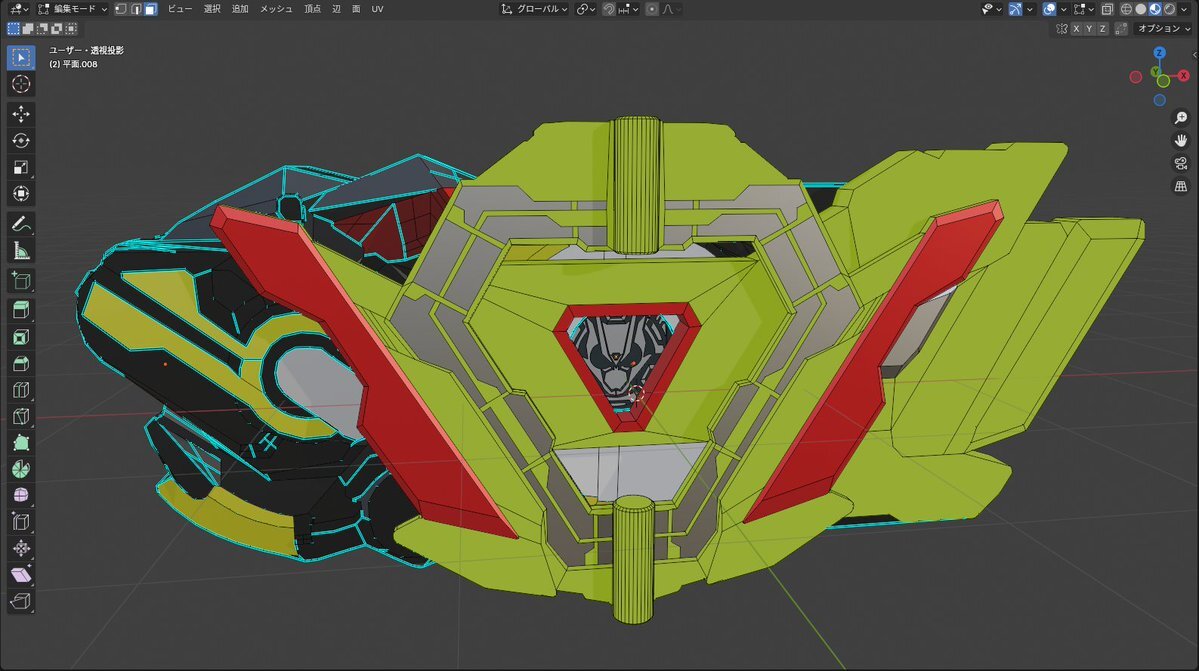
Task: Click the Z axis on navigation gizmo
Action: (x=1159, y=54)
